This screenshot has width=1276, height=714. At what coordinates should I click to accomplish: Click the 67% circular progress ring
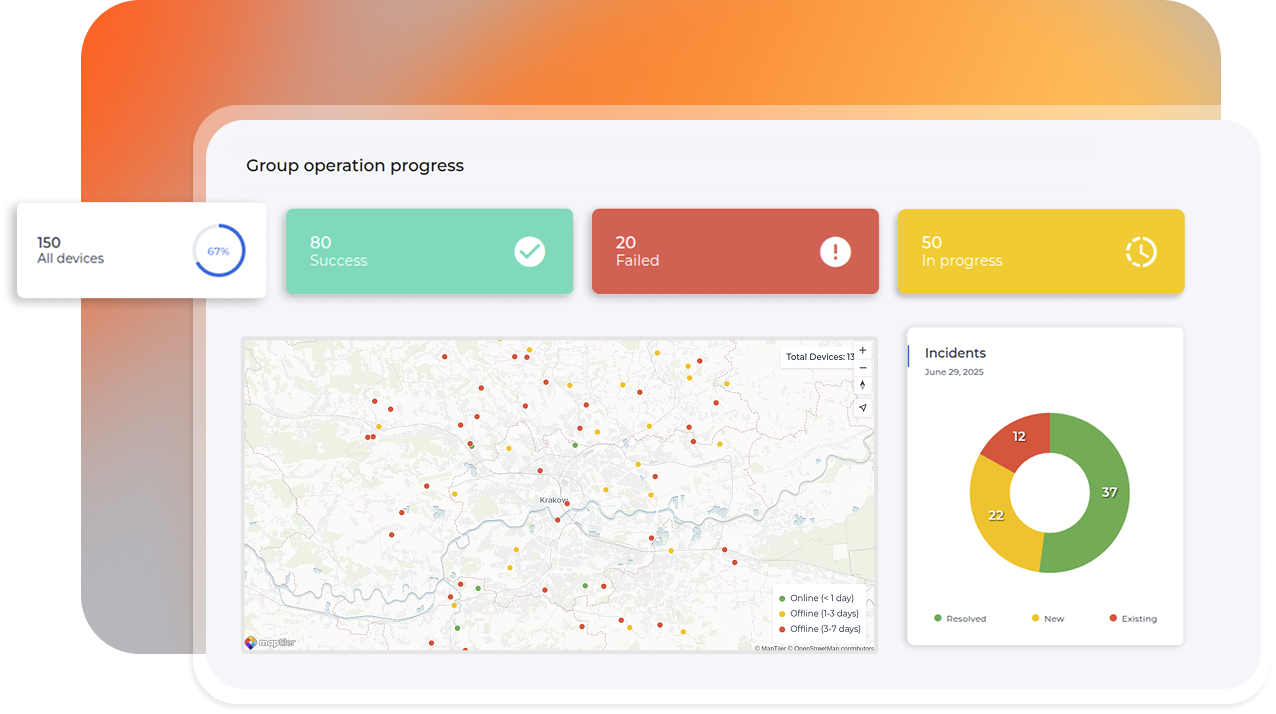click(219, 251)
